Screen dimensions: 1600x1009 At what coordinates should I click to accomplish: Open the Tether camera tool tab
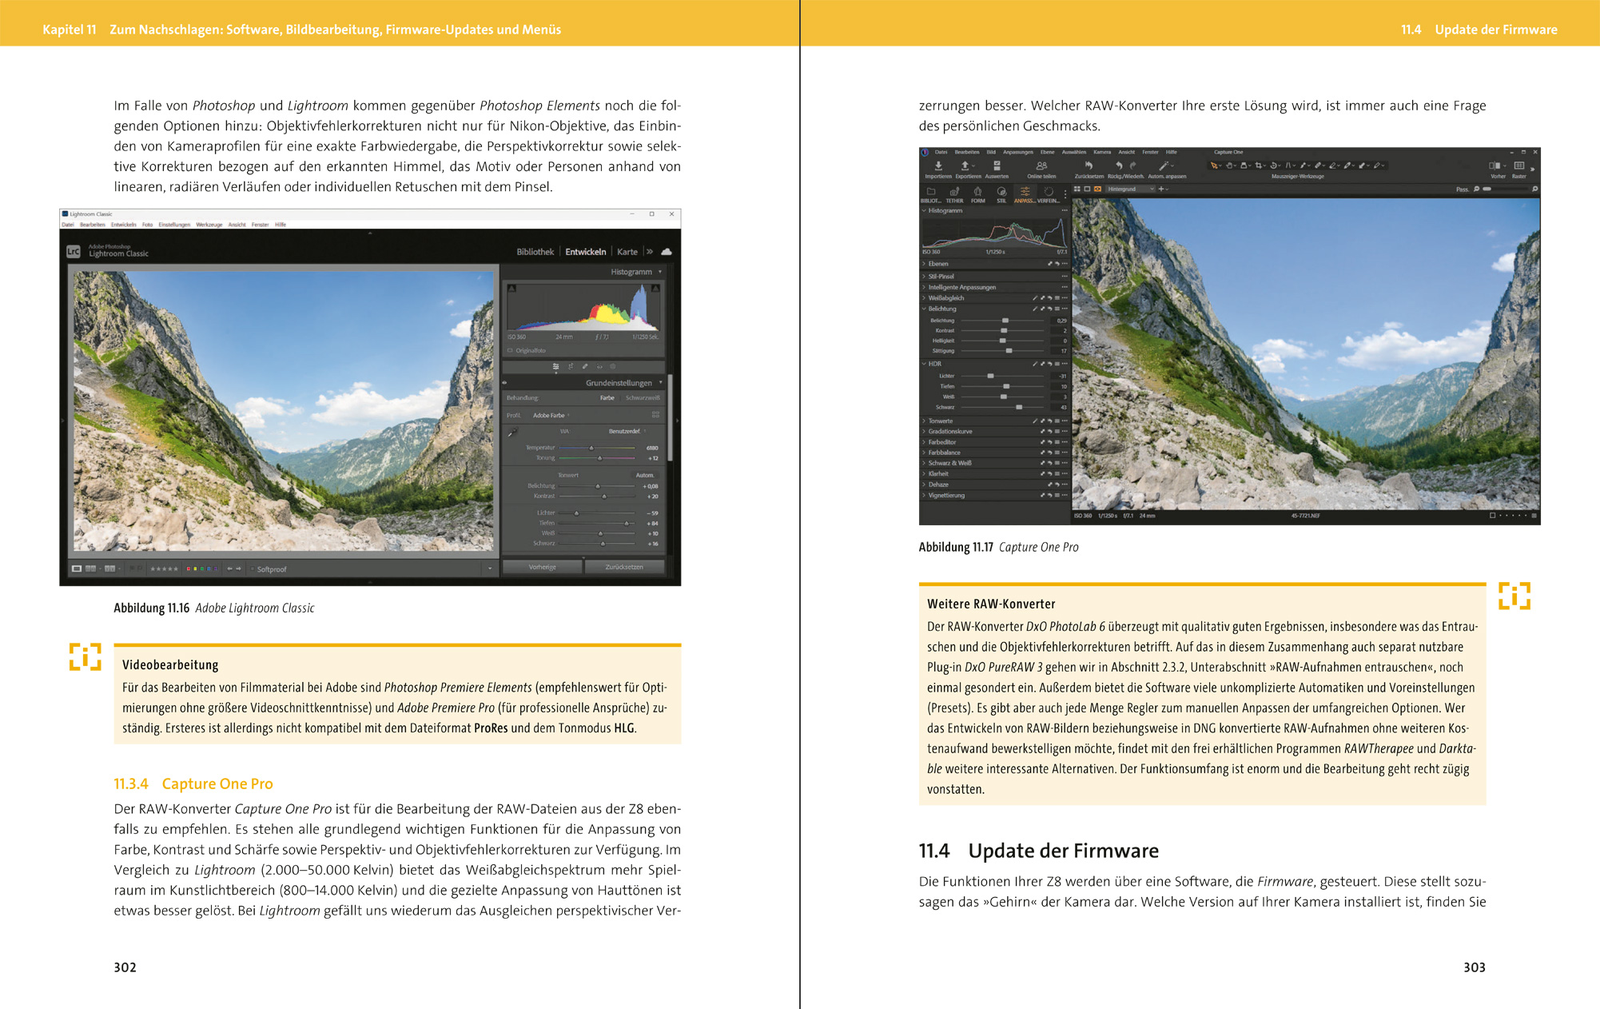coord(954,193)
